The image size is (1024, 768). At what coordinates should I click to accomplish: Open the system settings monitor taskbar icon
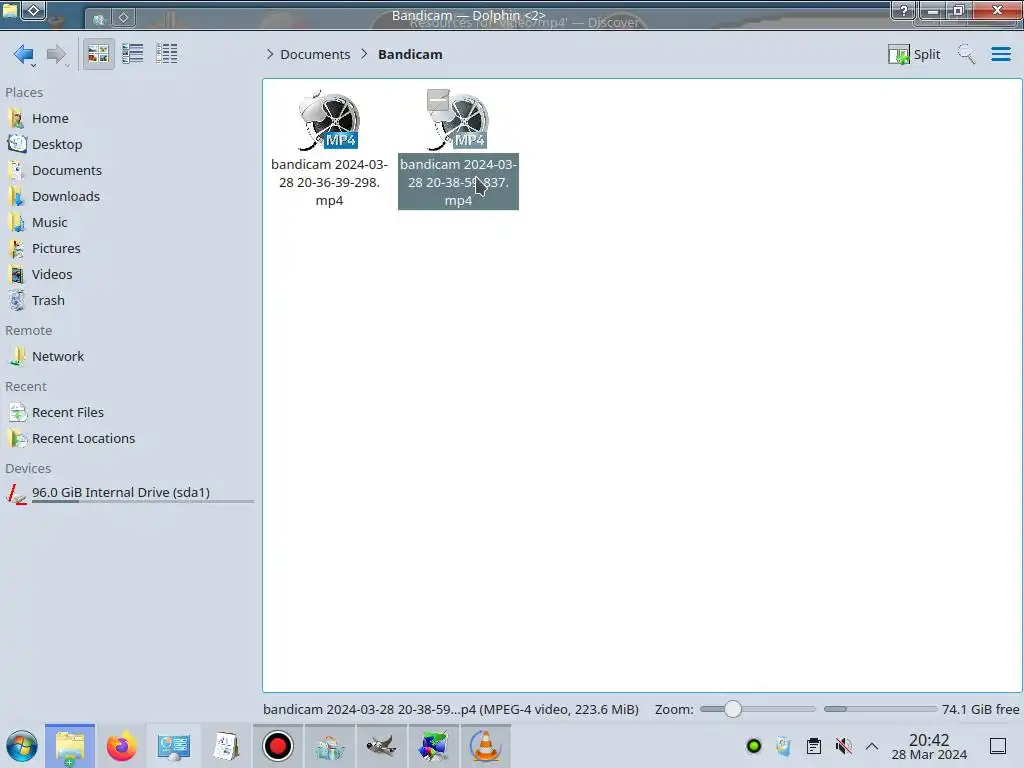(x=173, y=746)
